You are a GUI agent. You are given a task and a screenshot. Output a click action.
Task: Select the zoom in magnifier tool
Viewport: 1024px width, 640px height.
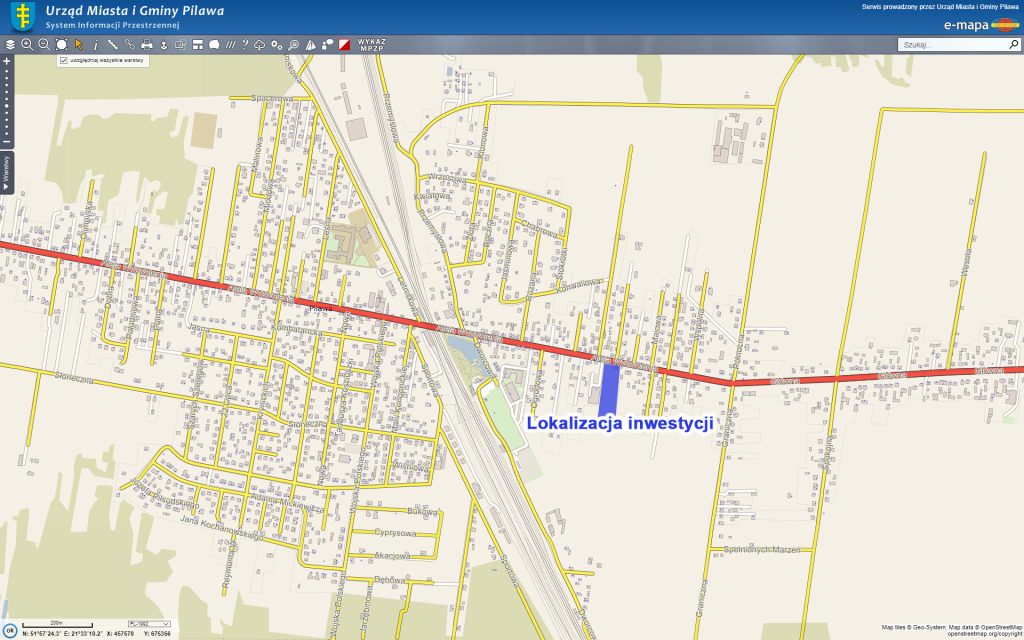[x=27, y=45]
